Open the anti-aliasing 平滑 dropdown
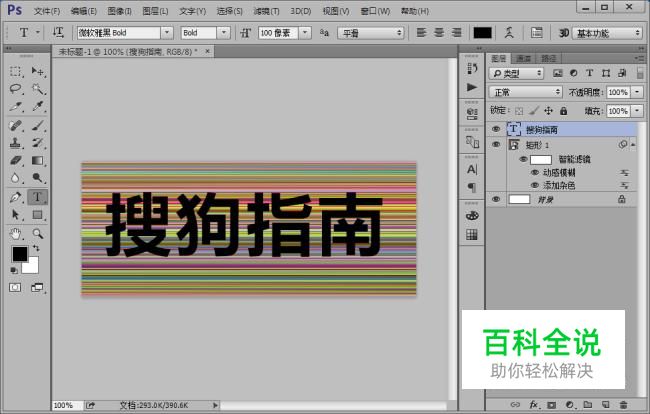 (371, 33)
